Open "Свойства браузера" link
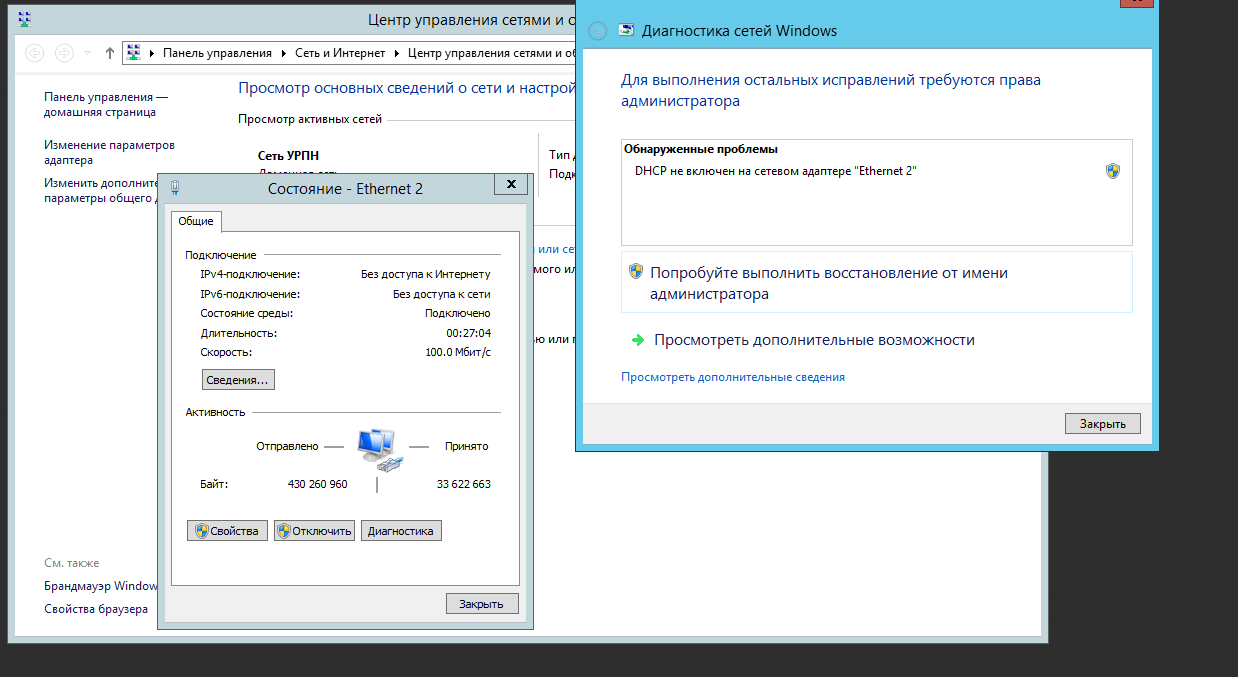The height and width of the screenshot is (677, 1238). coord(96,609)
